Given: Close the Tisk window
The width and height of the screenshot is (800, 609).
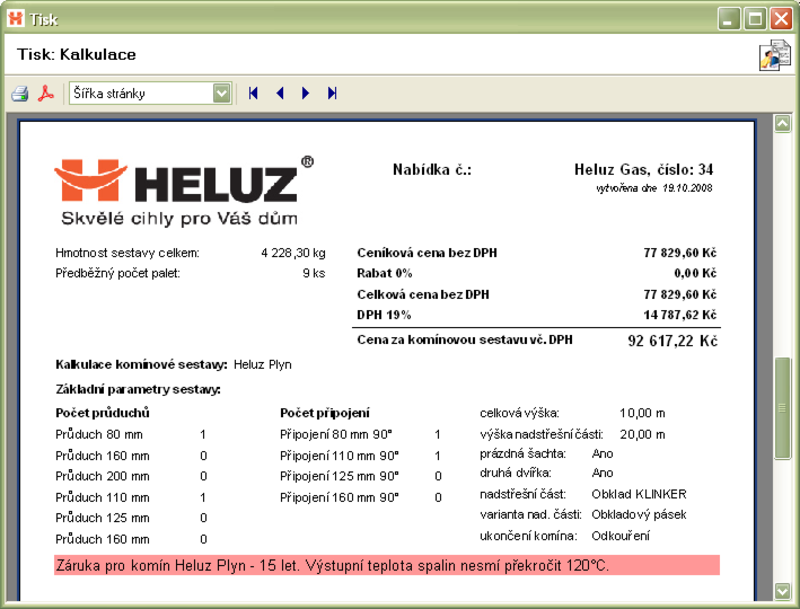Looking at the screenshot, I should (x=781, y=19).
